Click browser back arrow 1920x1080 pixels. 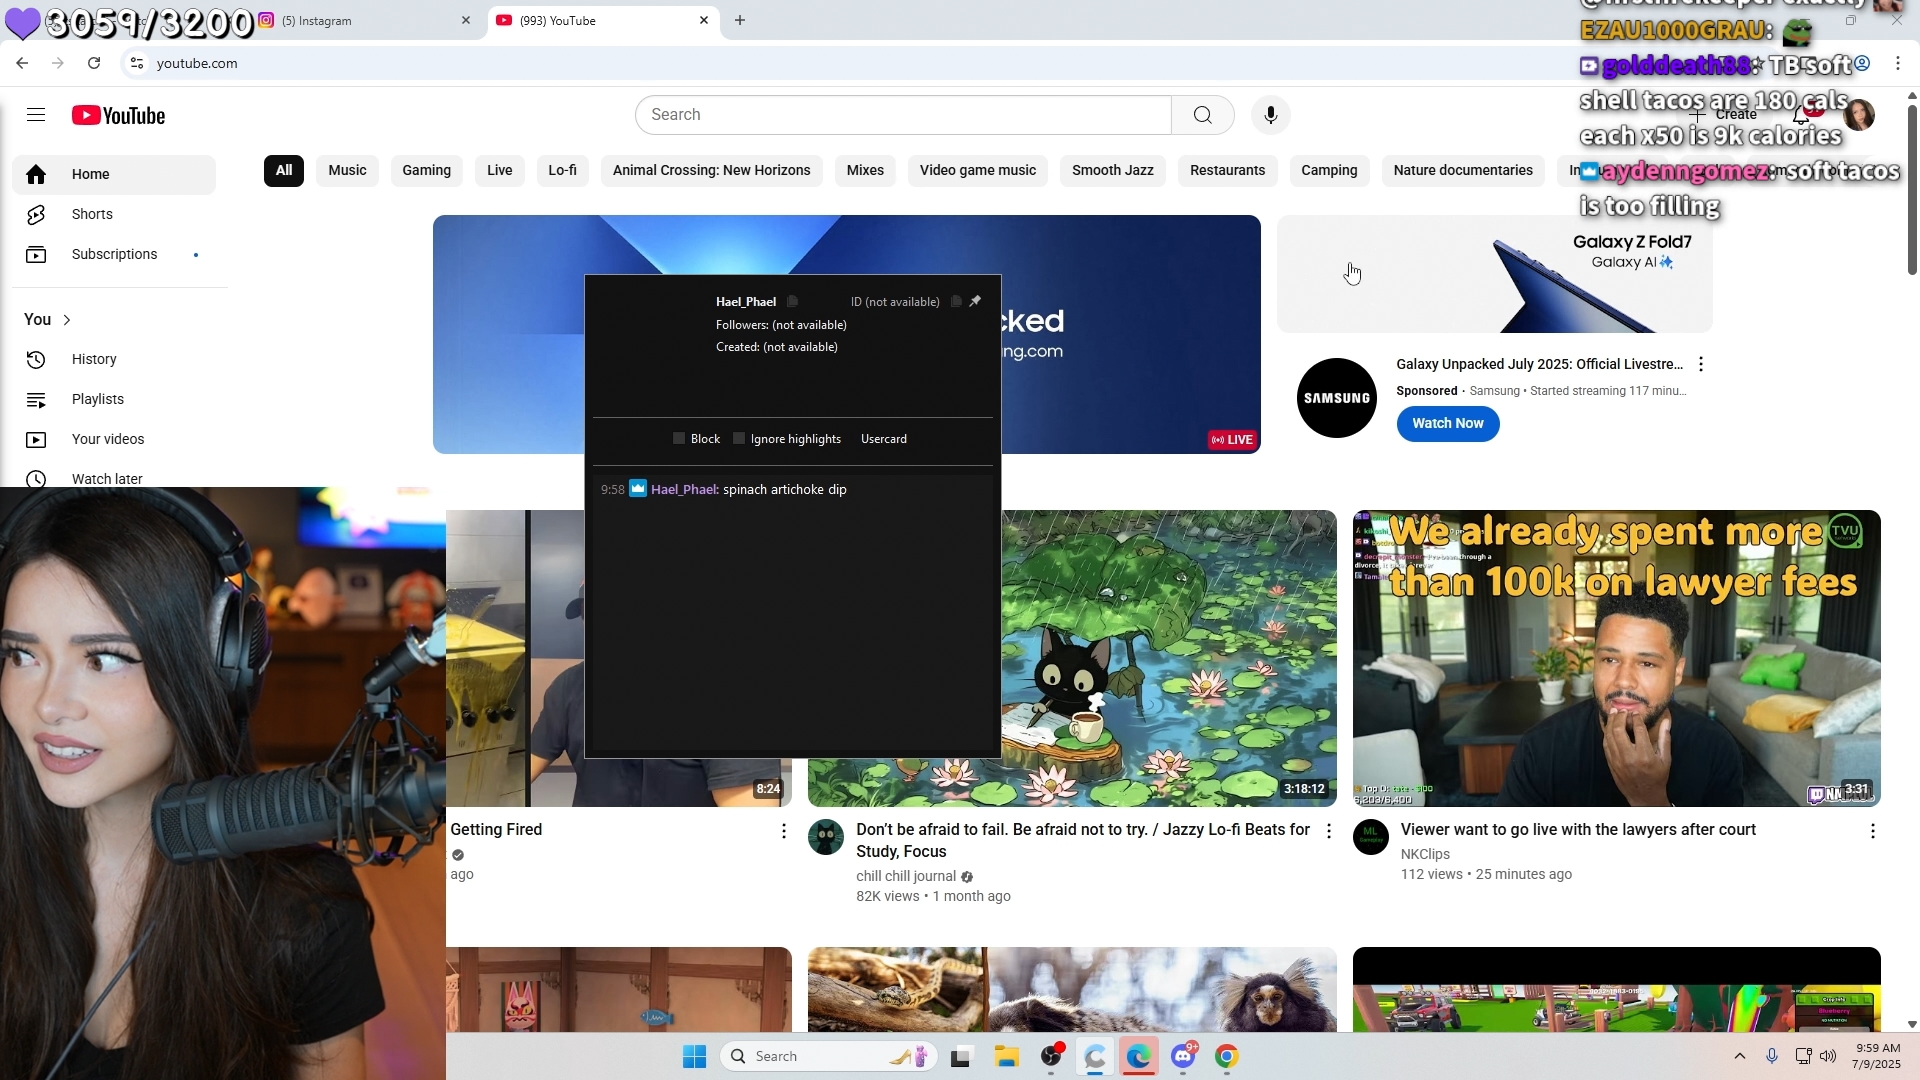22,63
